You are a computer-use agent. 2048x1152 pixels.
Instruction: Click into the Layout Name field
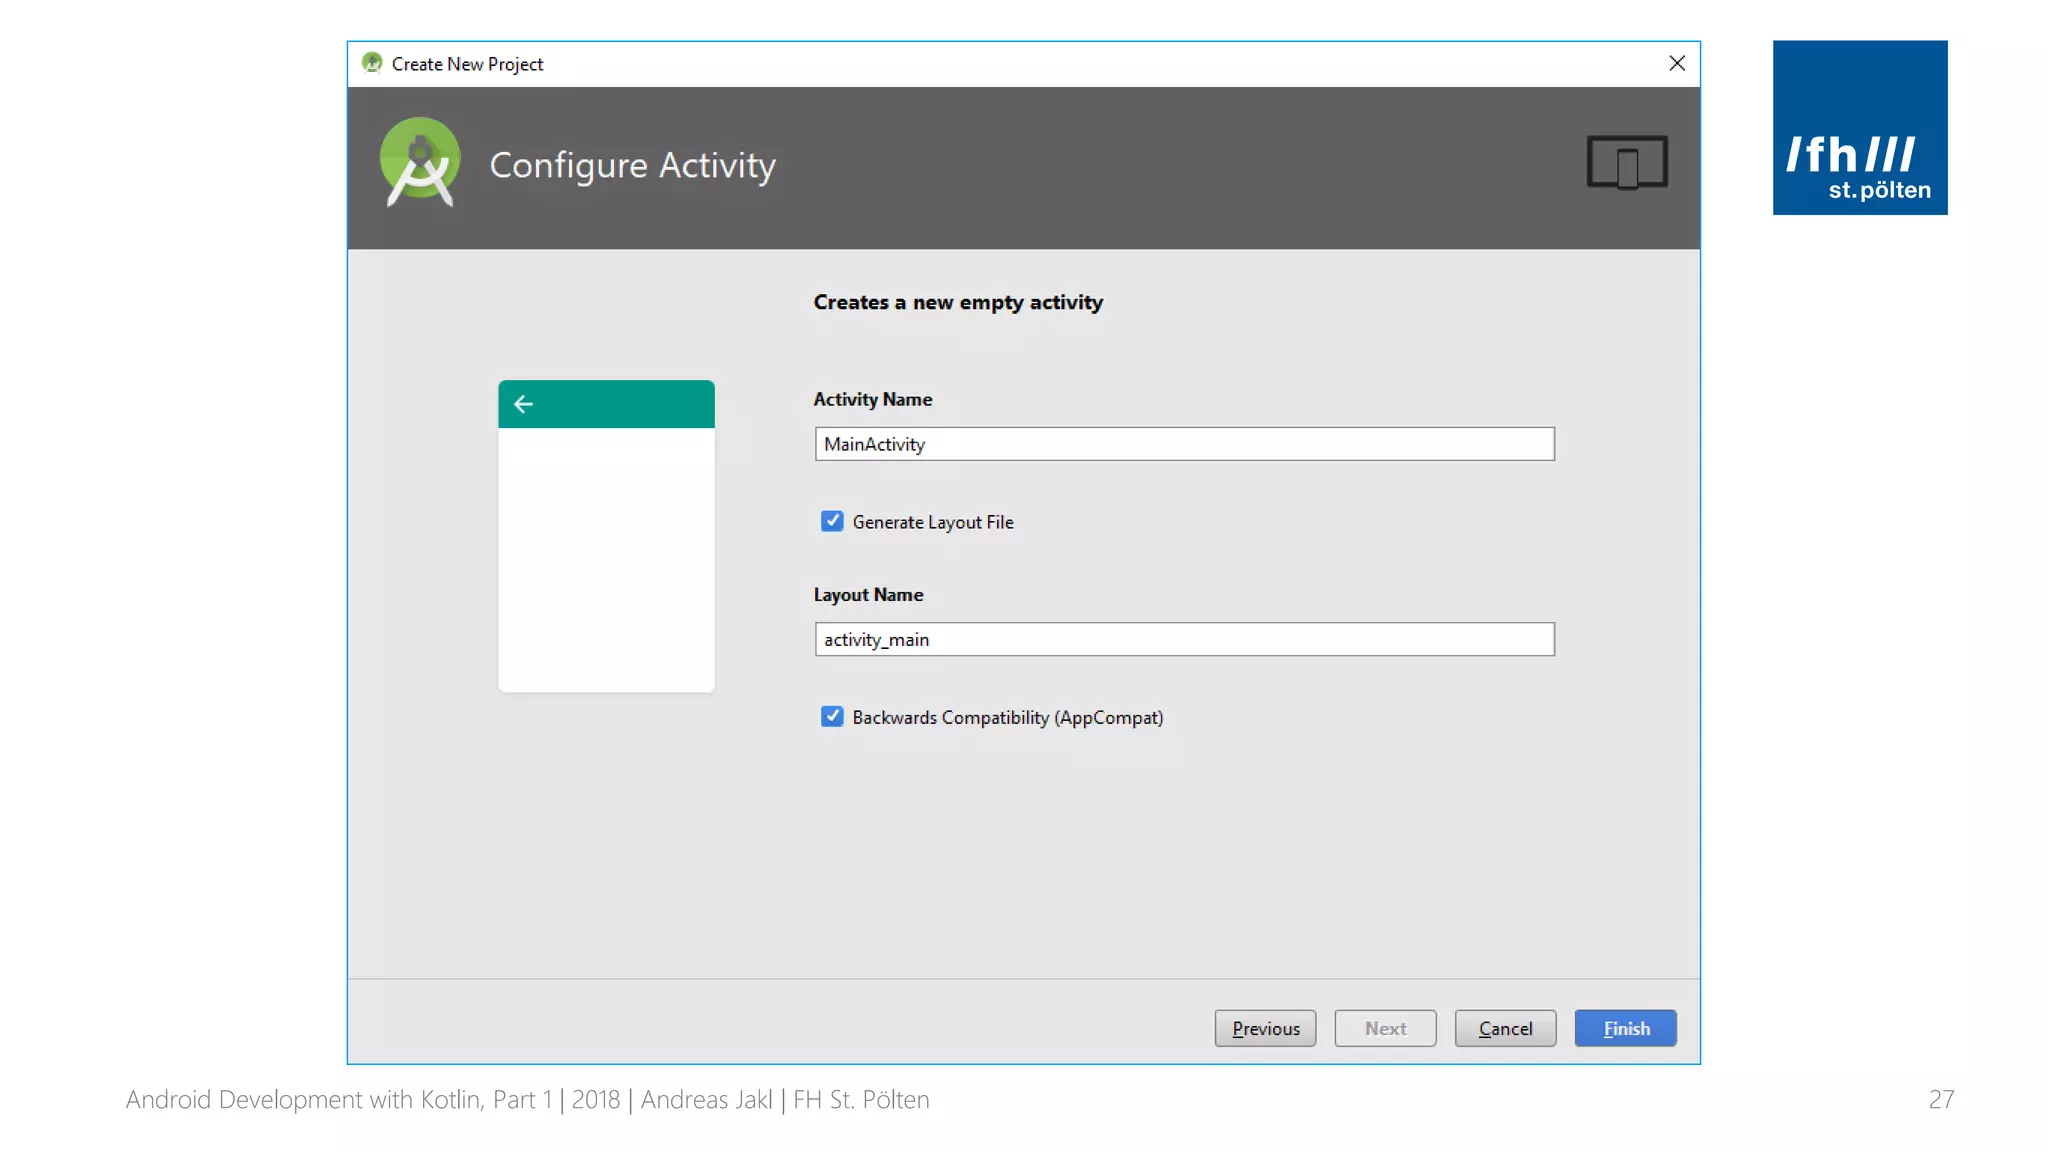1184,639
